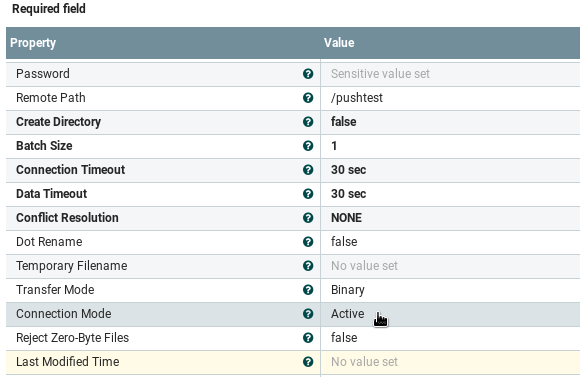Edit Data Timeout value 30 sec

click(450, 194)
